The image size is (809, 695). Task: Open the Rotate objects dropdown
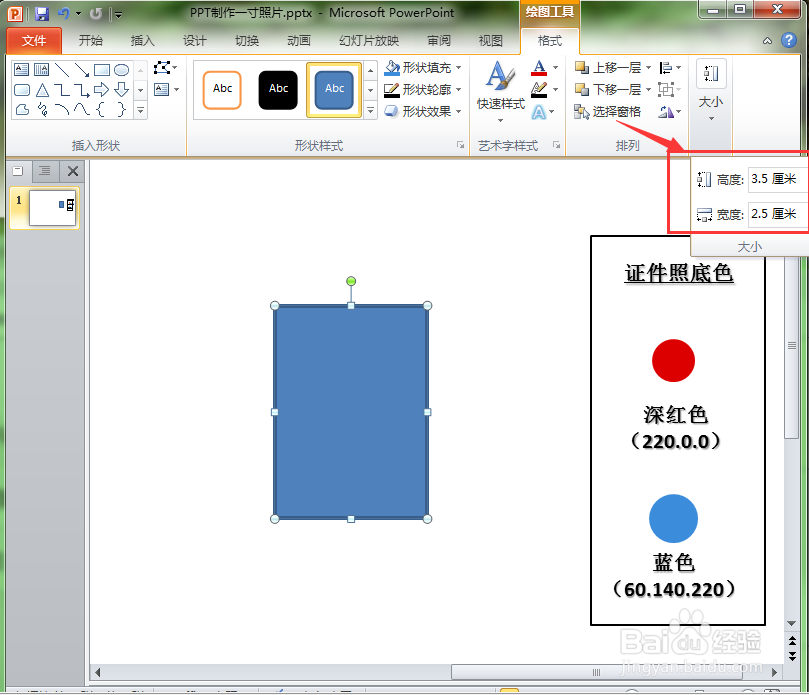669,111
